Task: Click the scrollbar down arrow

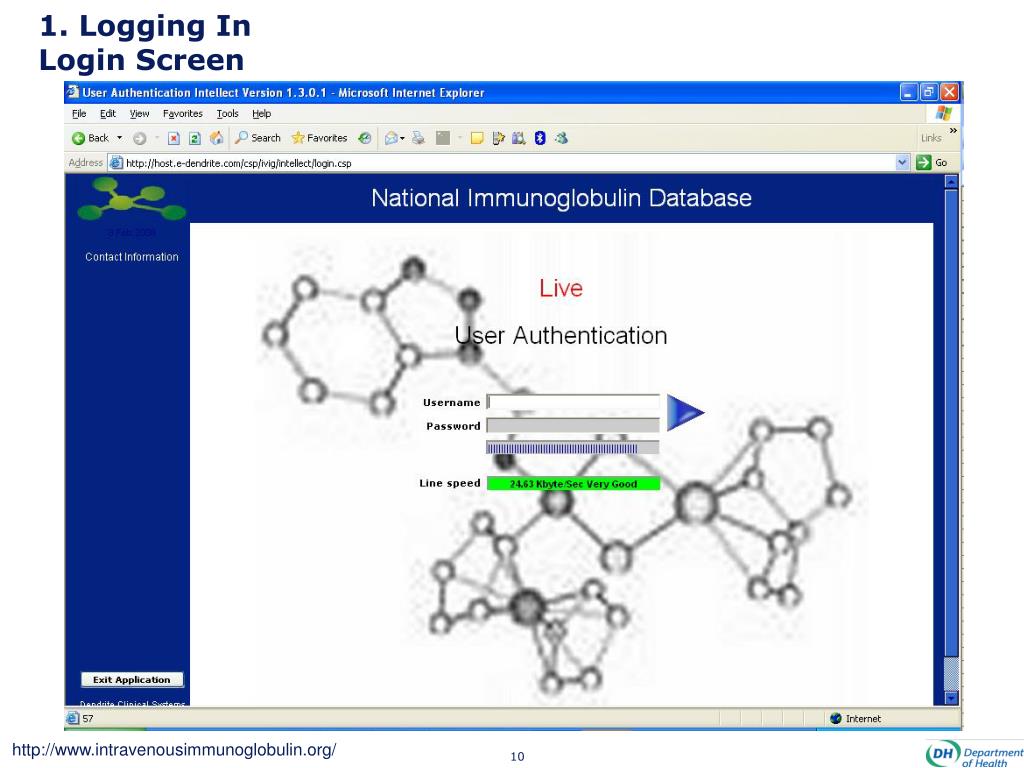Action: click(x=952, y=698)
